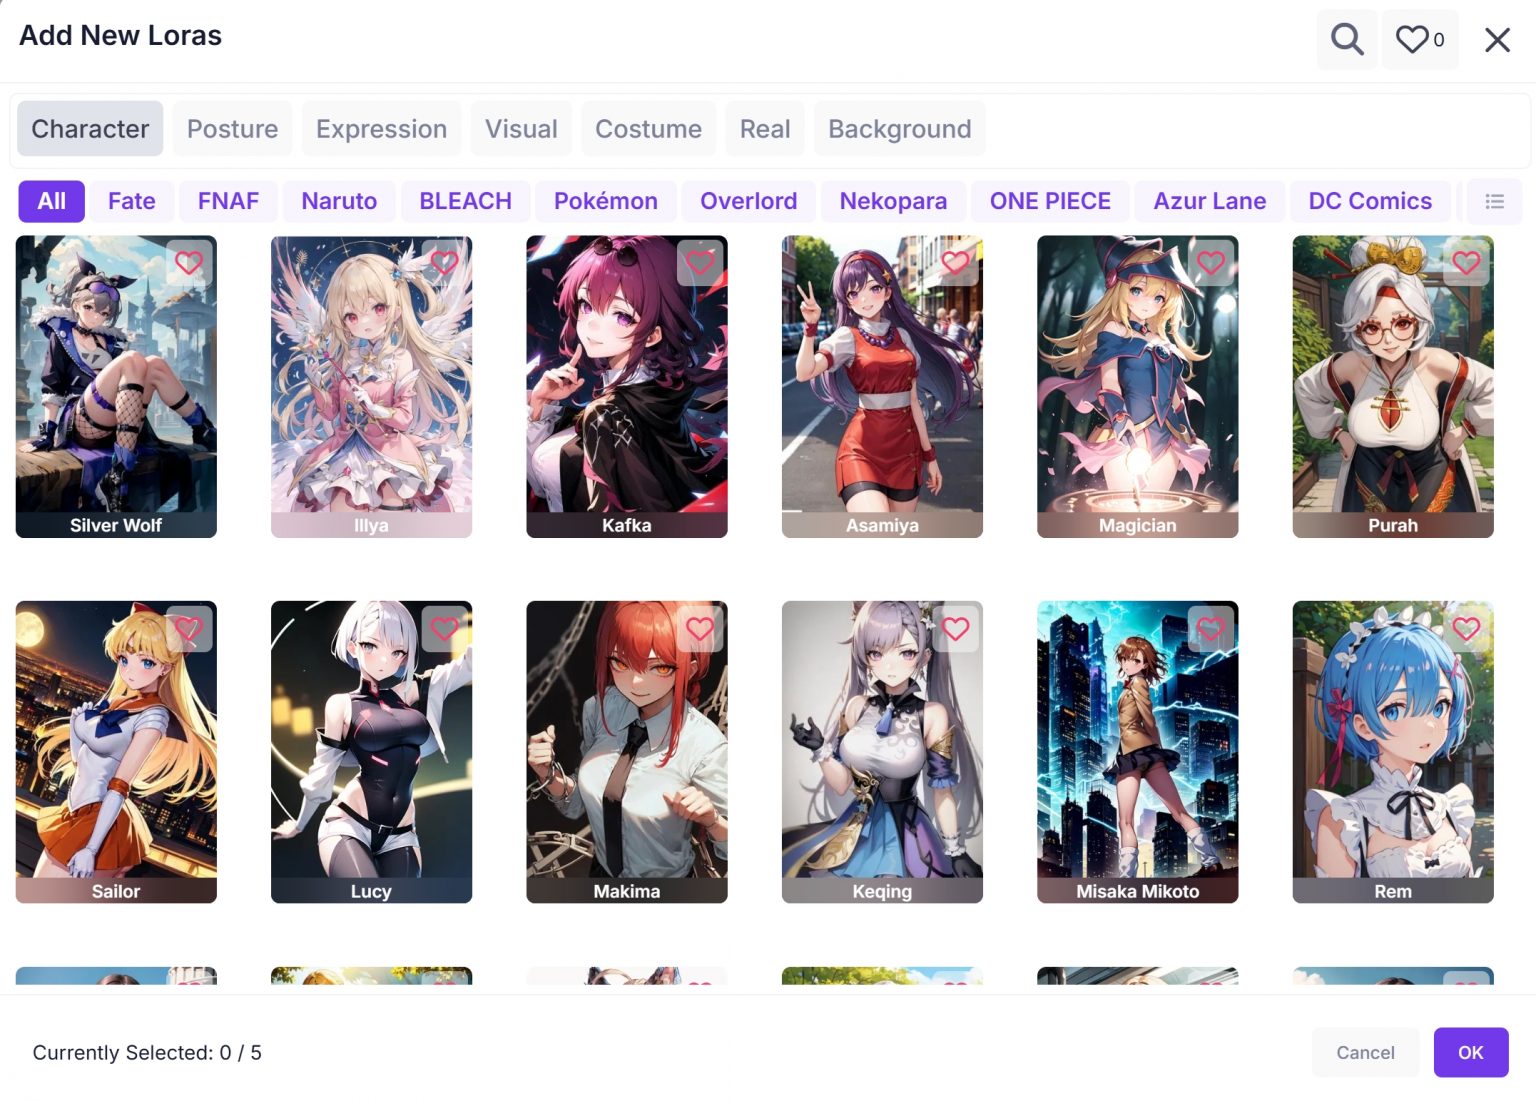Close the Add New Loras dialog
The width and height of the screenshot is (1536, 1101).
[x=1497, y=40]
